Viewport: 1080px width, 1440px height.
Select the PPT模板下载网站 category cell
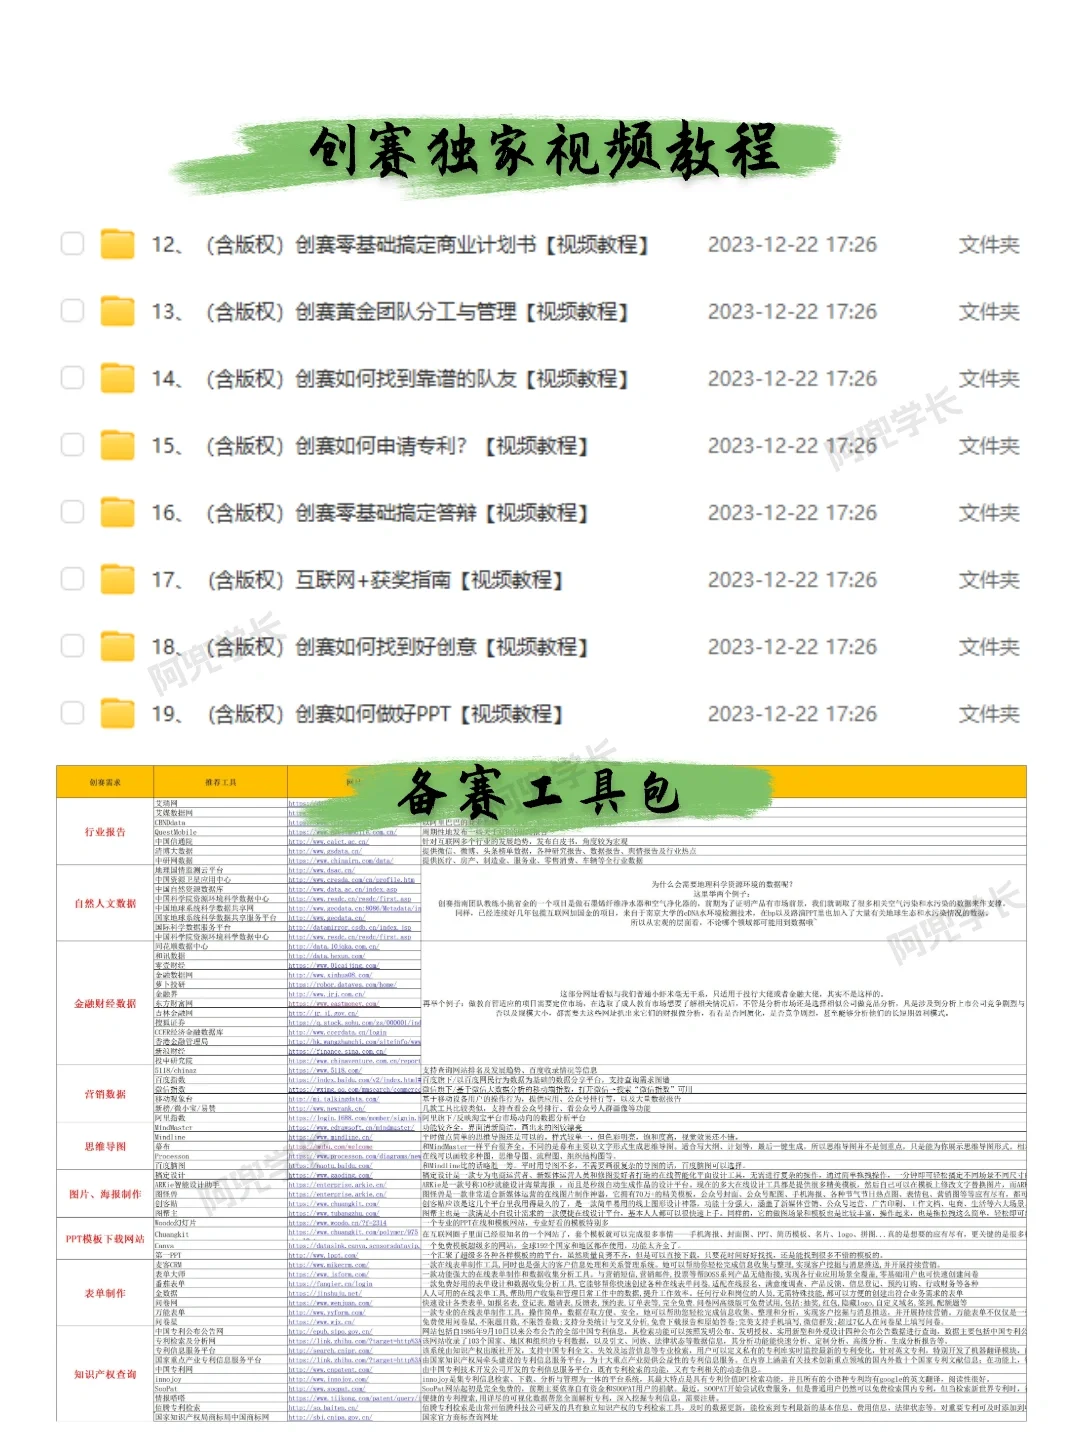click(x=105, y=1239)
